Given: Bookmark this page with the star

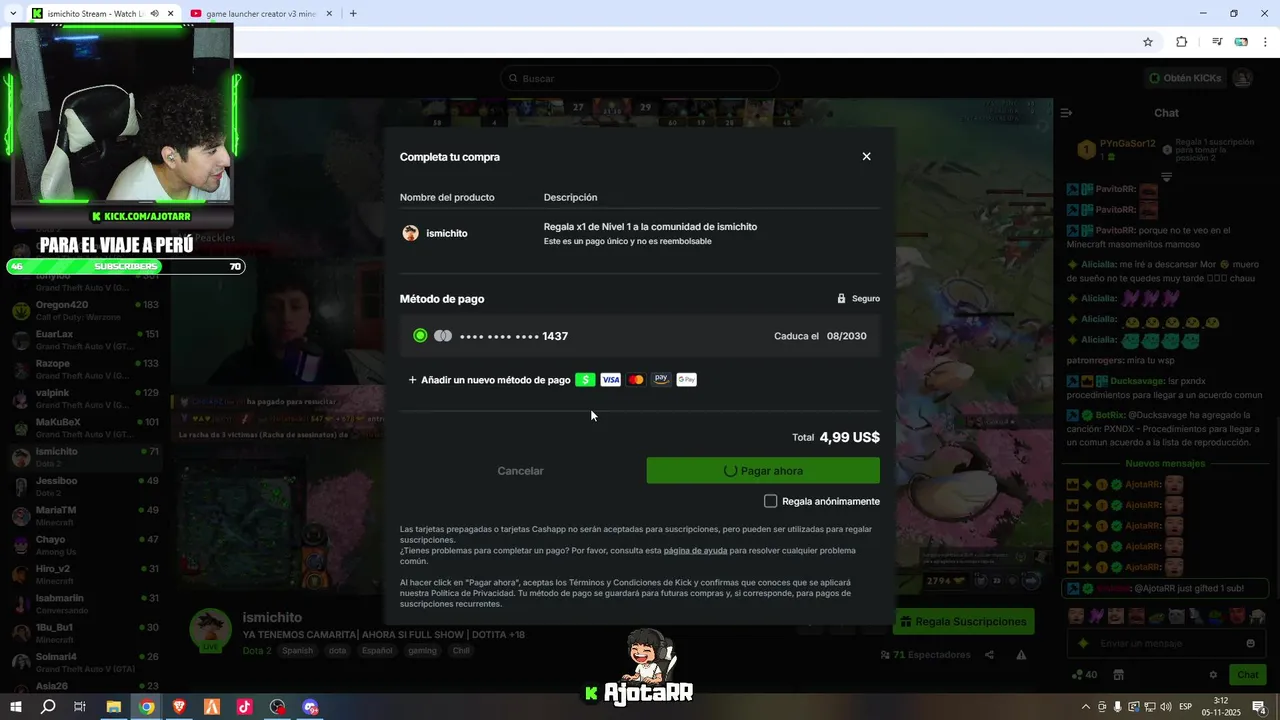Looking at the screenshot, I should coord(1148,42).
